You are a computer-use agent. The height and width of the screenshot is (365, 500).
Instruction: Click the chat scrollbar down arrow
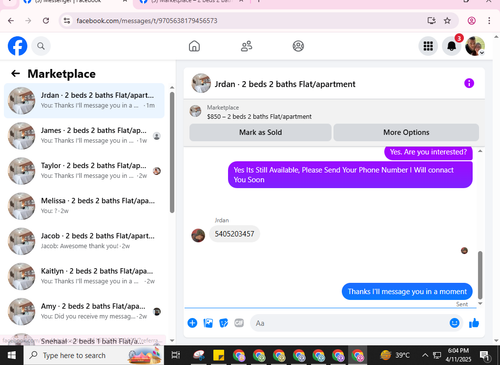point(480,303)
